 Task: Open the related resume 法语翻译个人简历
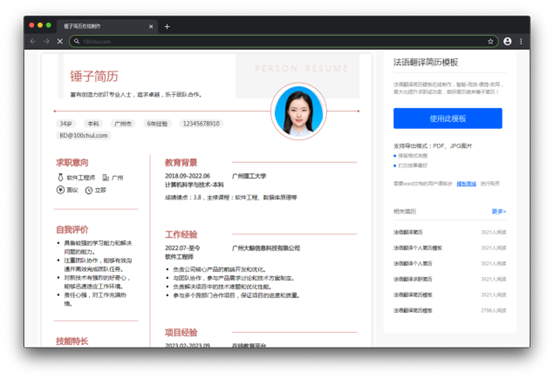pyautogui.click(x=413, y=263)
